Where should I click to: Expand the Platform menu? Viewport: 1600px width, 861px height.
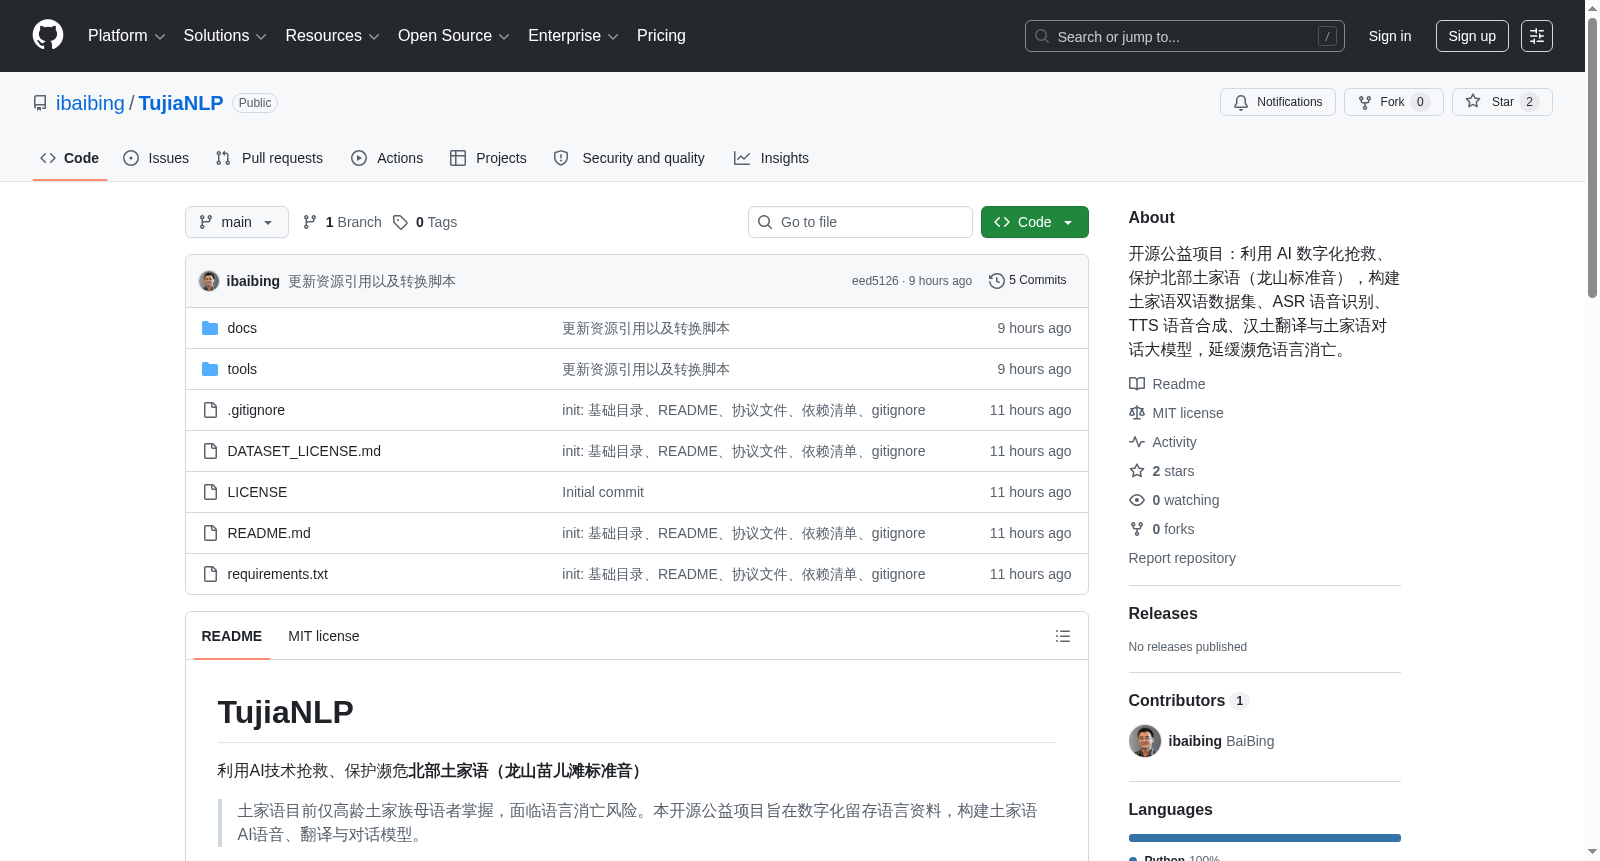tap(126, 36)
